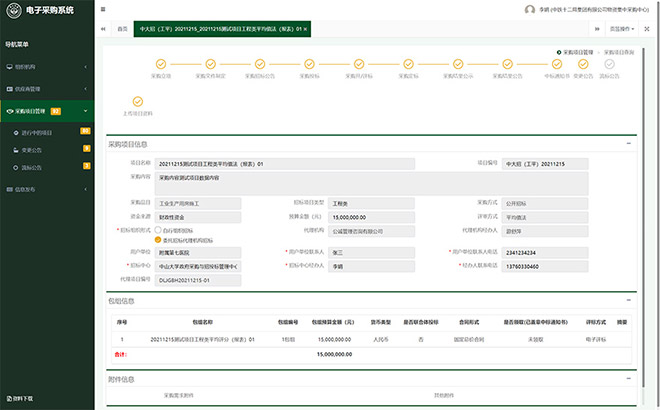Click the fullscreen icon beside 页签操作
Image resolution: width=660 pixels, height=410 pixels.
pyautogui.click(x=647, y=29)
